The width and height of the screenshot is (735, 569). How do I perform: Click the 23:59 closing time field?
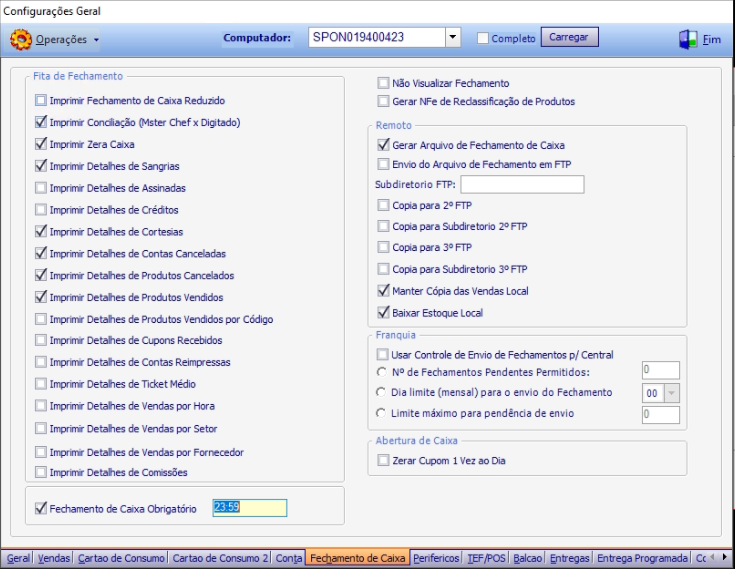[x=249, y=508]
